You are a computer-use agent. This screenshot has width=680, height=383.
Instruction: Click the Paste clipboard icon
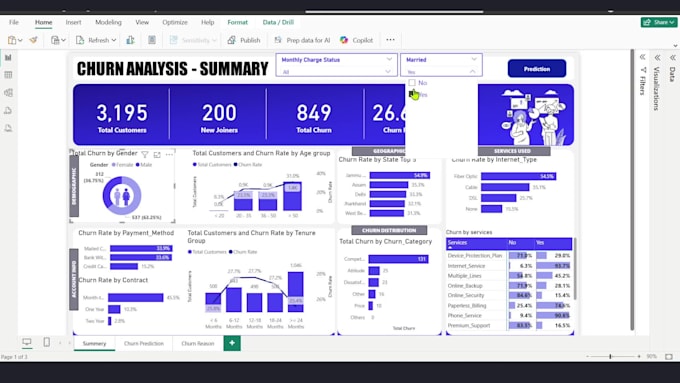pos(12,40)
